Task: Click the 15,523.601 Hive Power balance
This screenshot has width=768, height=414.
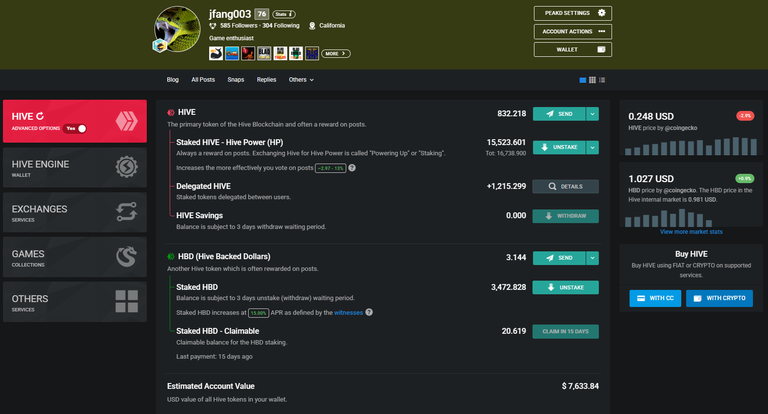Action: pyautogui.click(x=506, y=142)
